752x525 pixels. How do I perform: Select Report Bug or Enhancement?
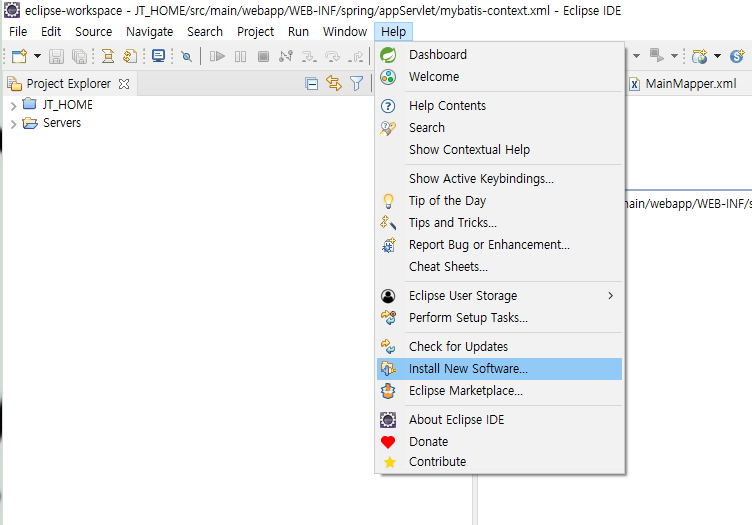click(499, 245)
